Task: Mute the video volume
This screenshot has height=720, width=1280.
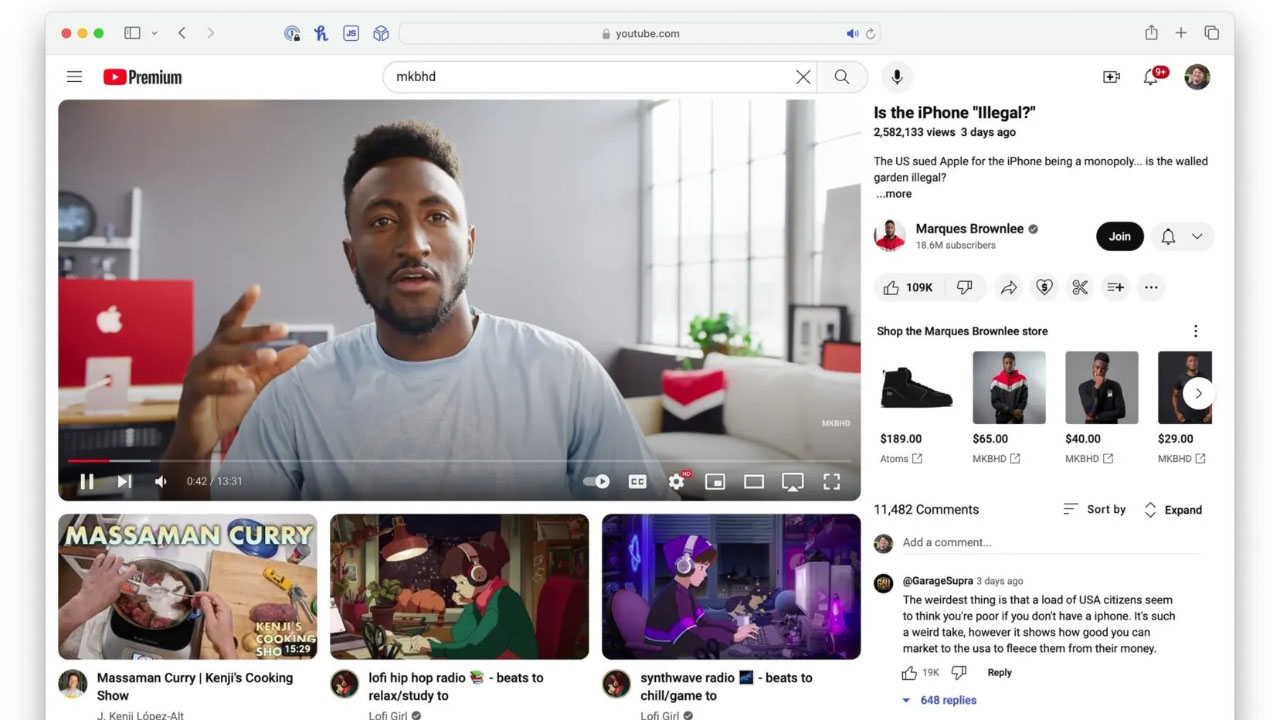Action: pyautogui.click(x=160, y=481)
